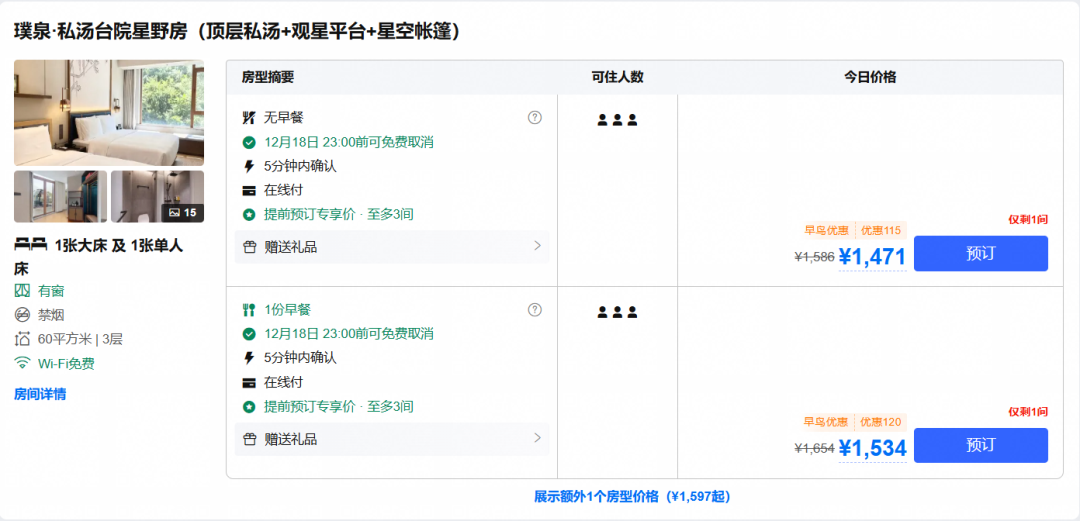Open the bathroom thumbnail photo
Screen dimensions: 1080x521
157,196
